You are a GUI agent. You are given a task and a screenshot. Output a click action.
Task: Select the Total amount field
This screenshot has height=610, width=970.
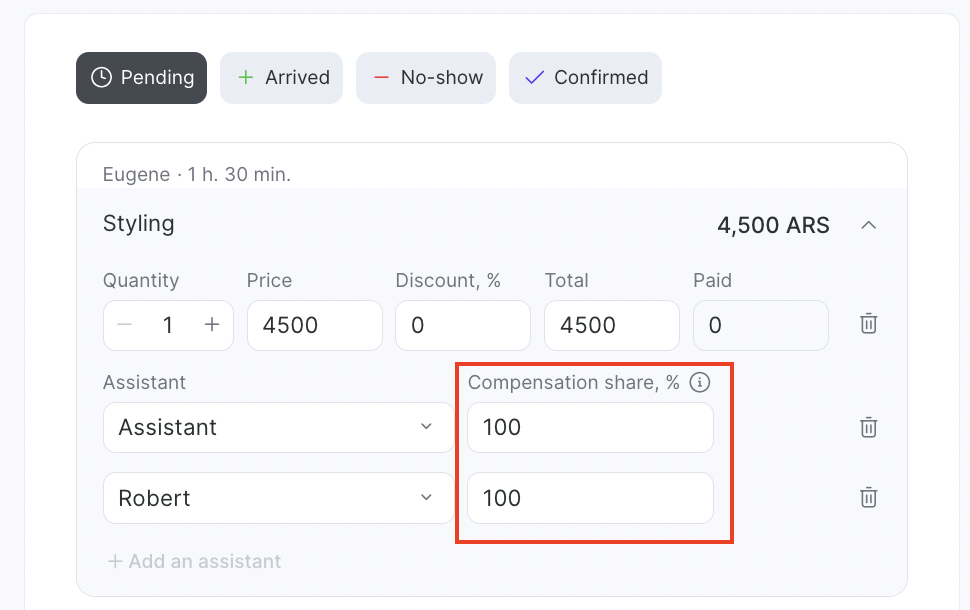point(611,325)
